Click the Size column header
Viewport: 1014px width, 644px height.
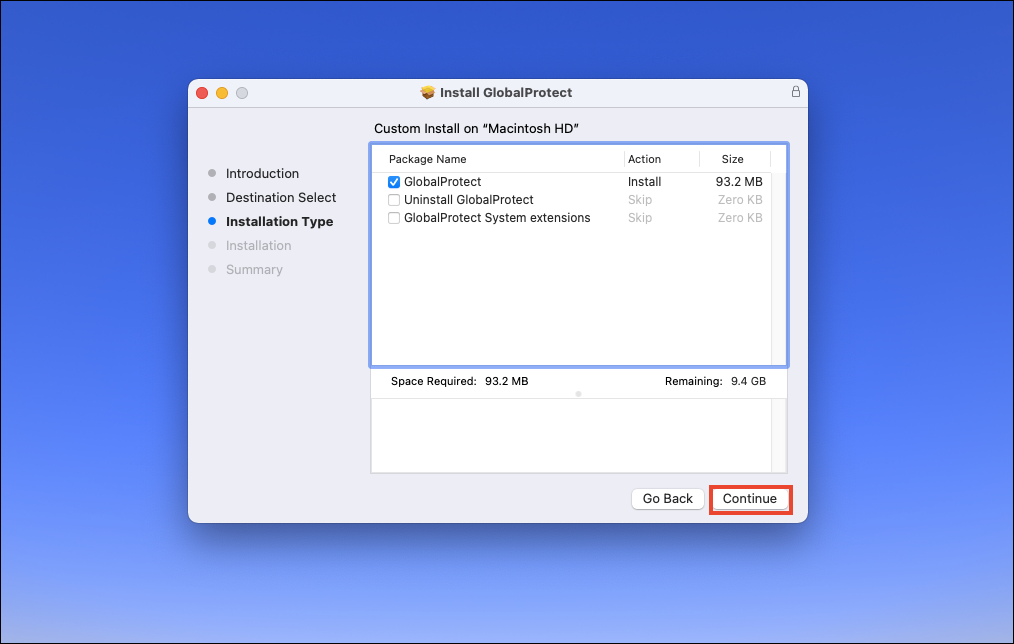(x=732, y=159)
